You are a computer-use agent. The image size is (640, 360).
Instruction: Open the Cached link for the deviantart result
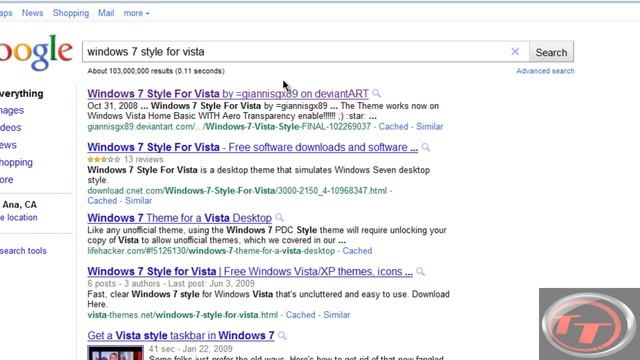393,127
